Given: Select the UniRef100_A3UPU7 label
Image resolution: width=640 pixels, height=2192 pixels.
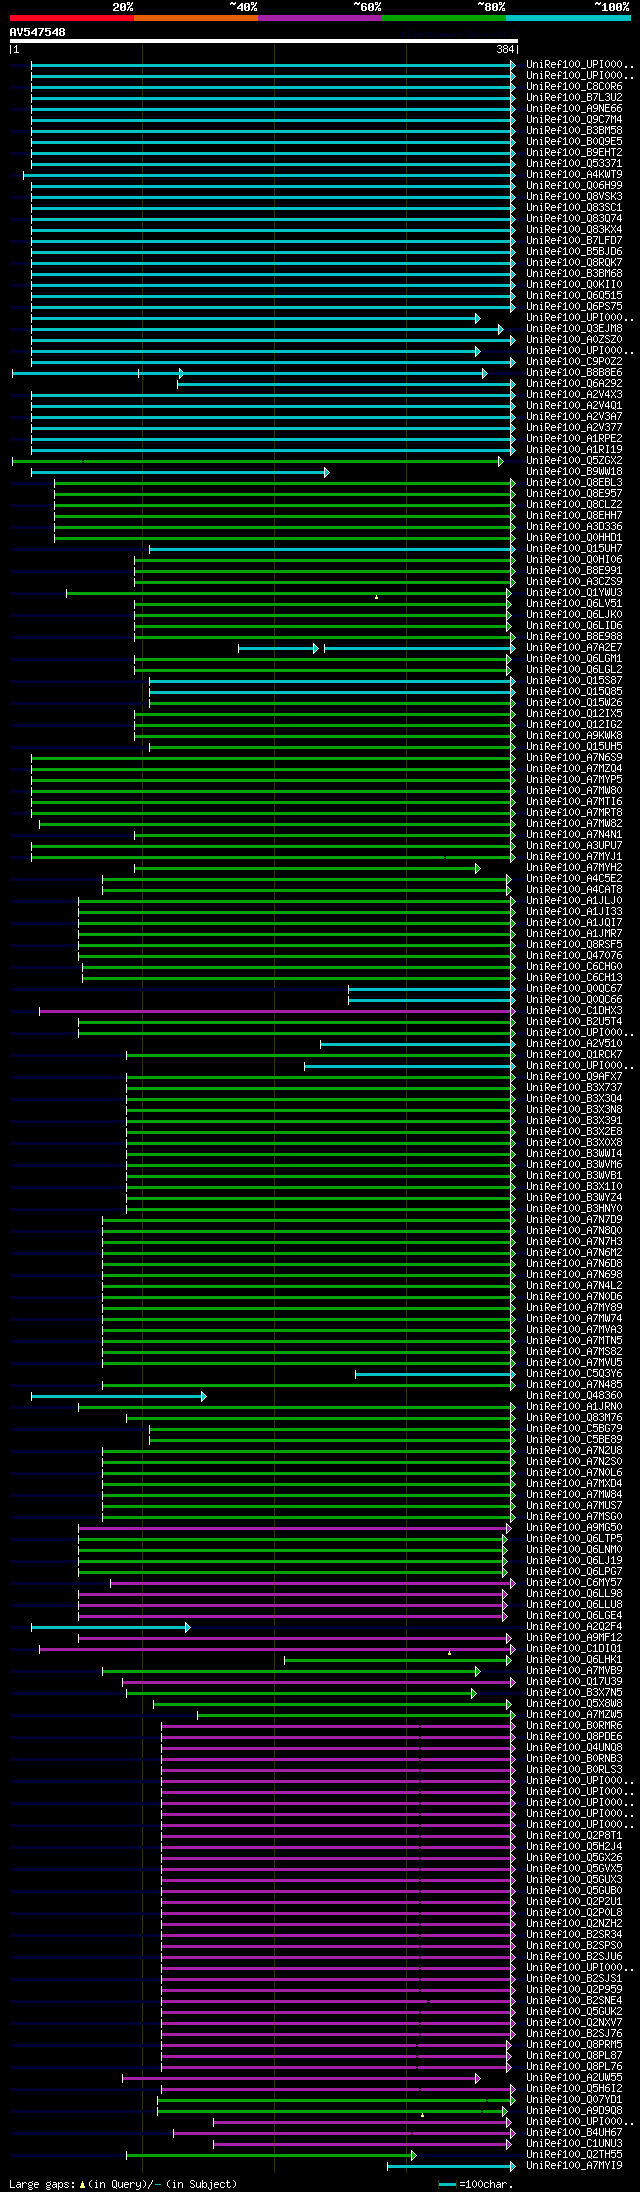Looking at the screenshot, I should tap(574, 846).
